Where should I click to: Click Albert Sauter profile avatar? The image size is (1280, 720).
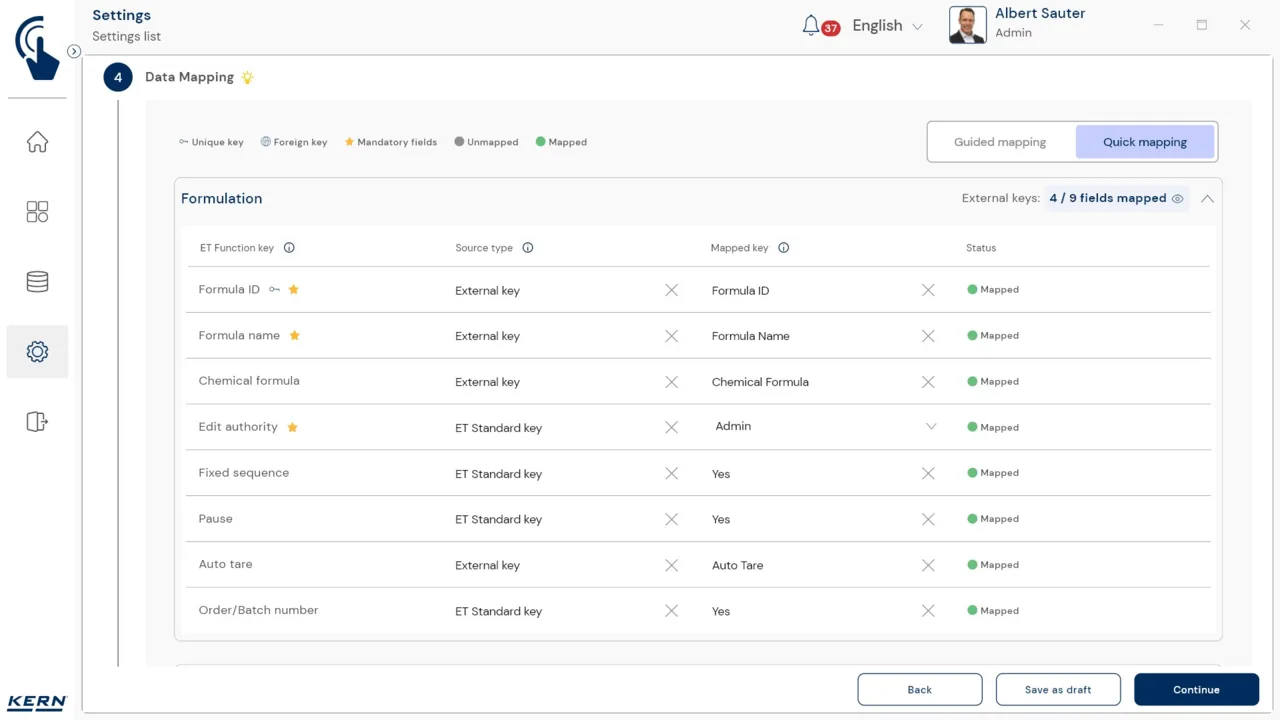pos(967,25)
